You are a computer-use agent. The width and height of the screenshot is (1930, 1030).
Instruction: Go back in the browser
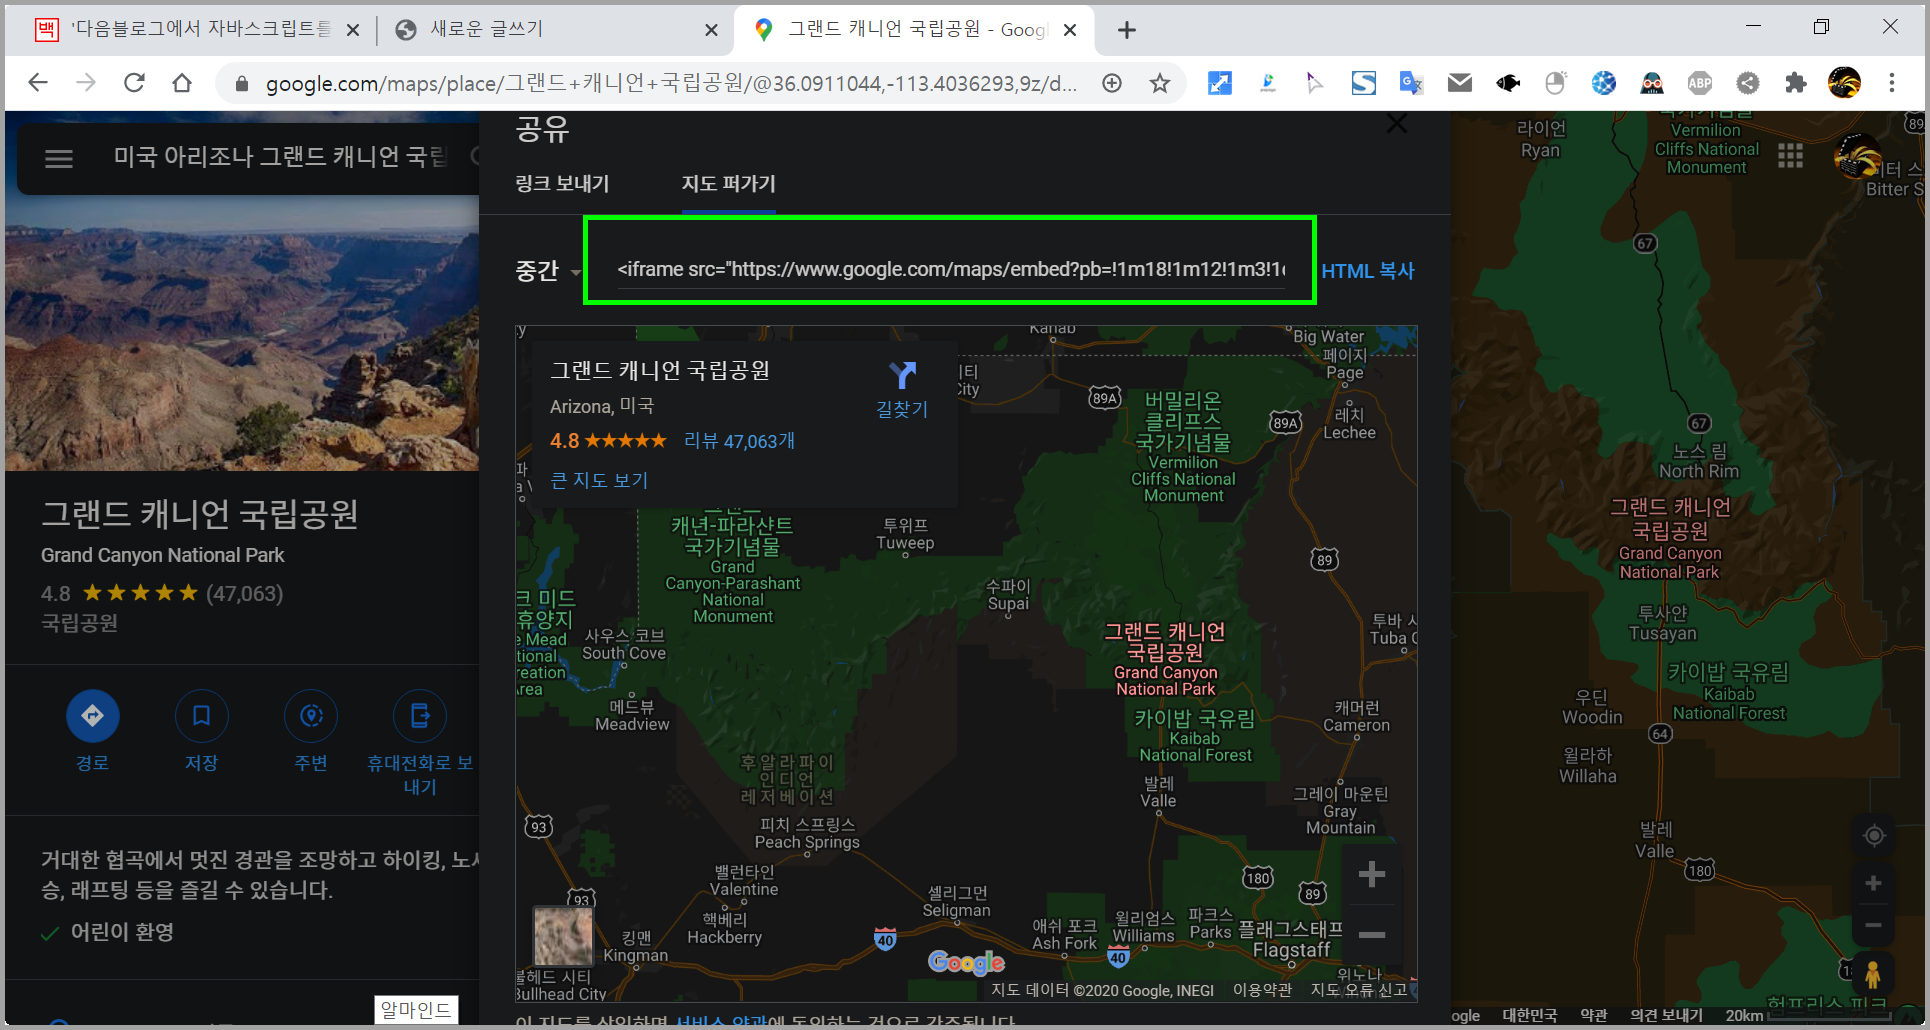[38, 83]
